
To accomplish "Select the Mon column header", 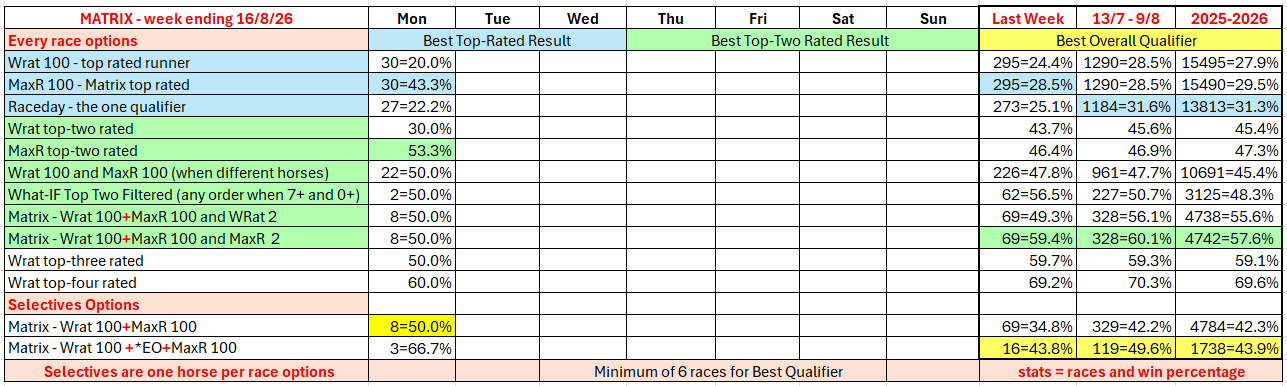I will 411,19.
